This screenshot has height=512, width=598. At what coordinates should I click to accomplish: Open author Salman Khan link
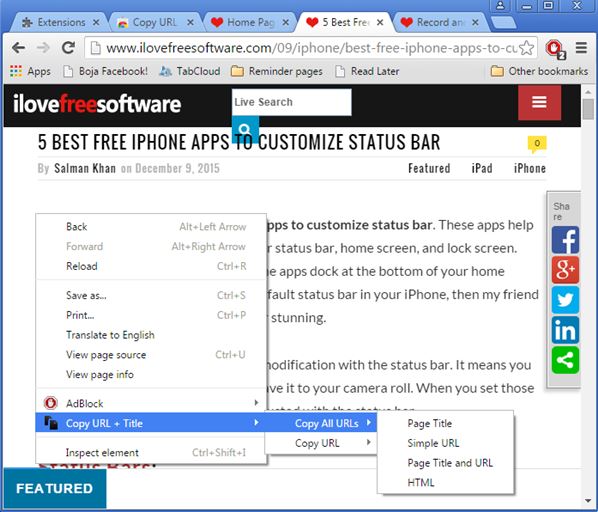tap(85, 168)
